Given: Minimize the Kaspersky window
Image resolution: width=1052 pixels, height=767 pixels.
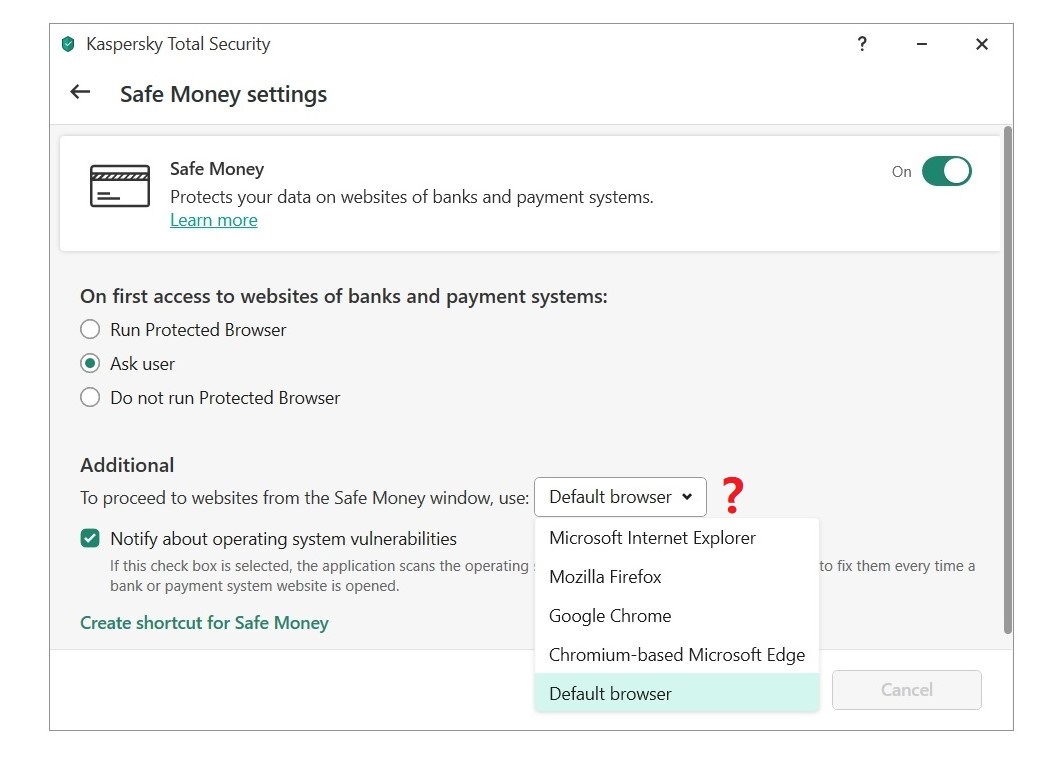Looking at the screenshot, I should coord(922,44).
